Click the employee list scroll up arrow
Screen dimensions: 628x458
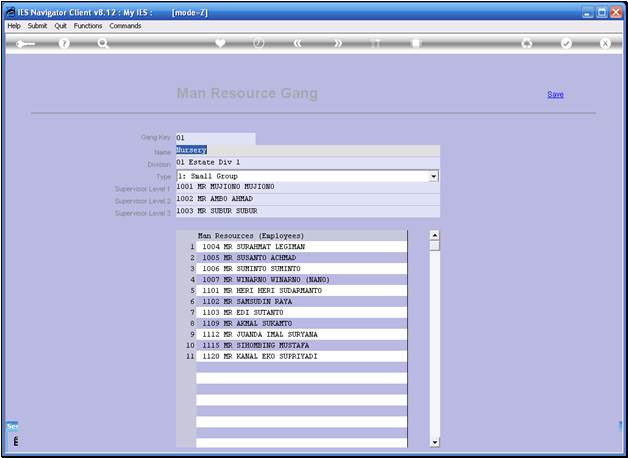[x=435, y=235]
